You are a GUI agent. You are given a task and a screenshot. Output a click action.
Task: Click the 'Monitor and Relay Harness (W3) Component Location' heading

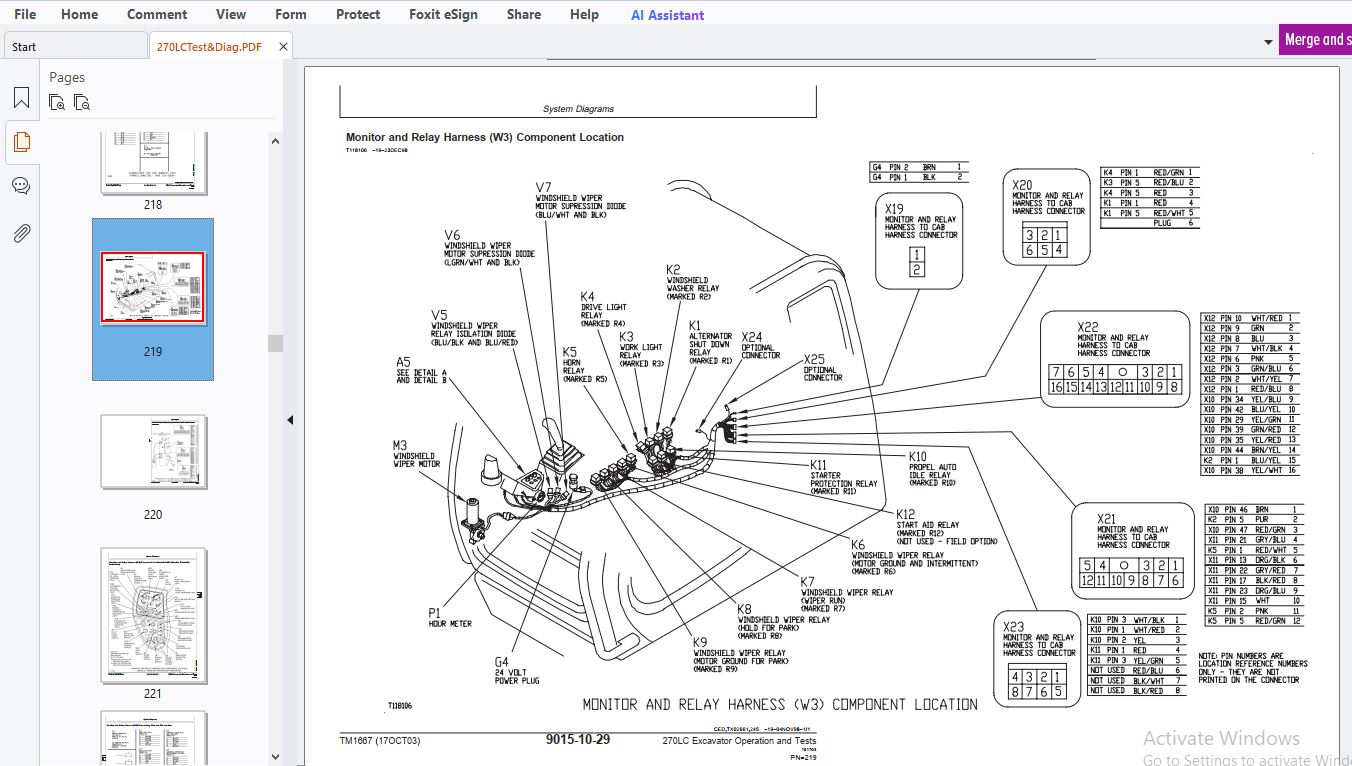(485, 138)
